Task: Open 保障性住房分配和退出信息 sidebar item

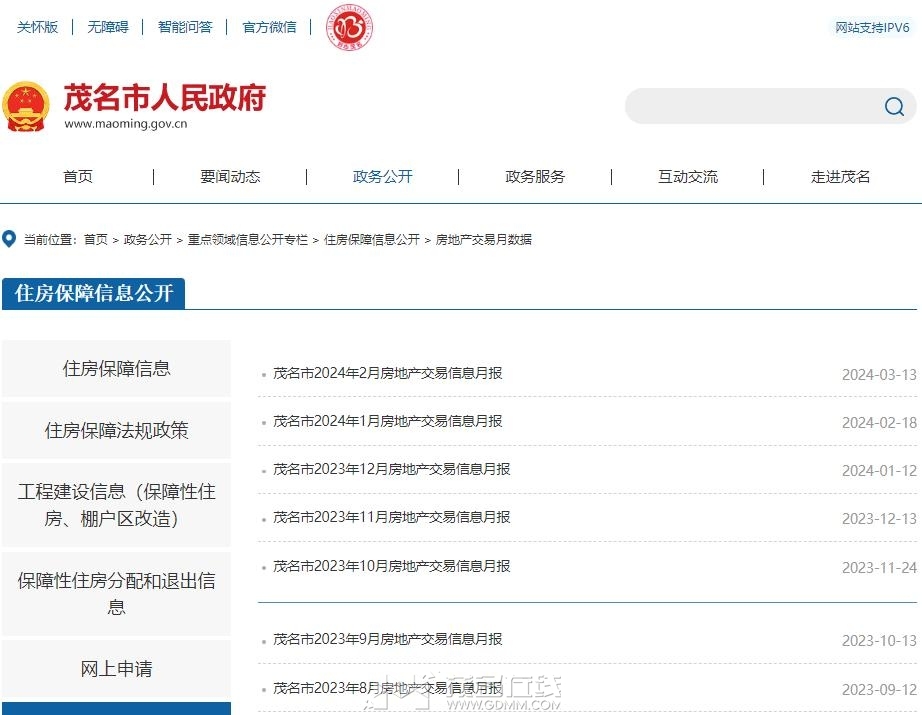Action: (116, 594)
